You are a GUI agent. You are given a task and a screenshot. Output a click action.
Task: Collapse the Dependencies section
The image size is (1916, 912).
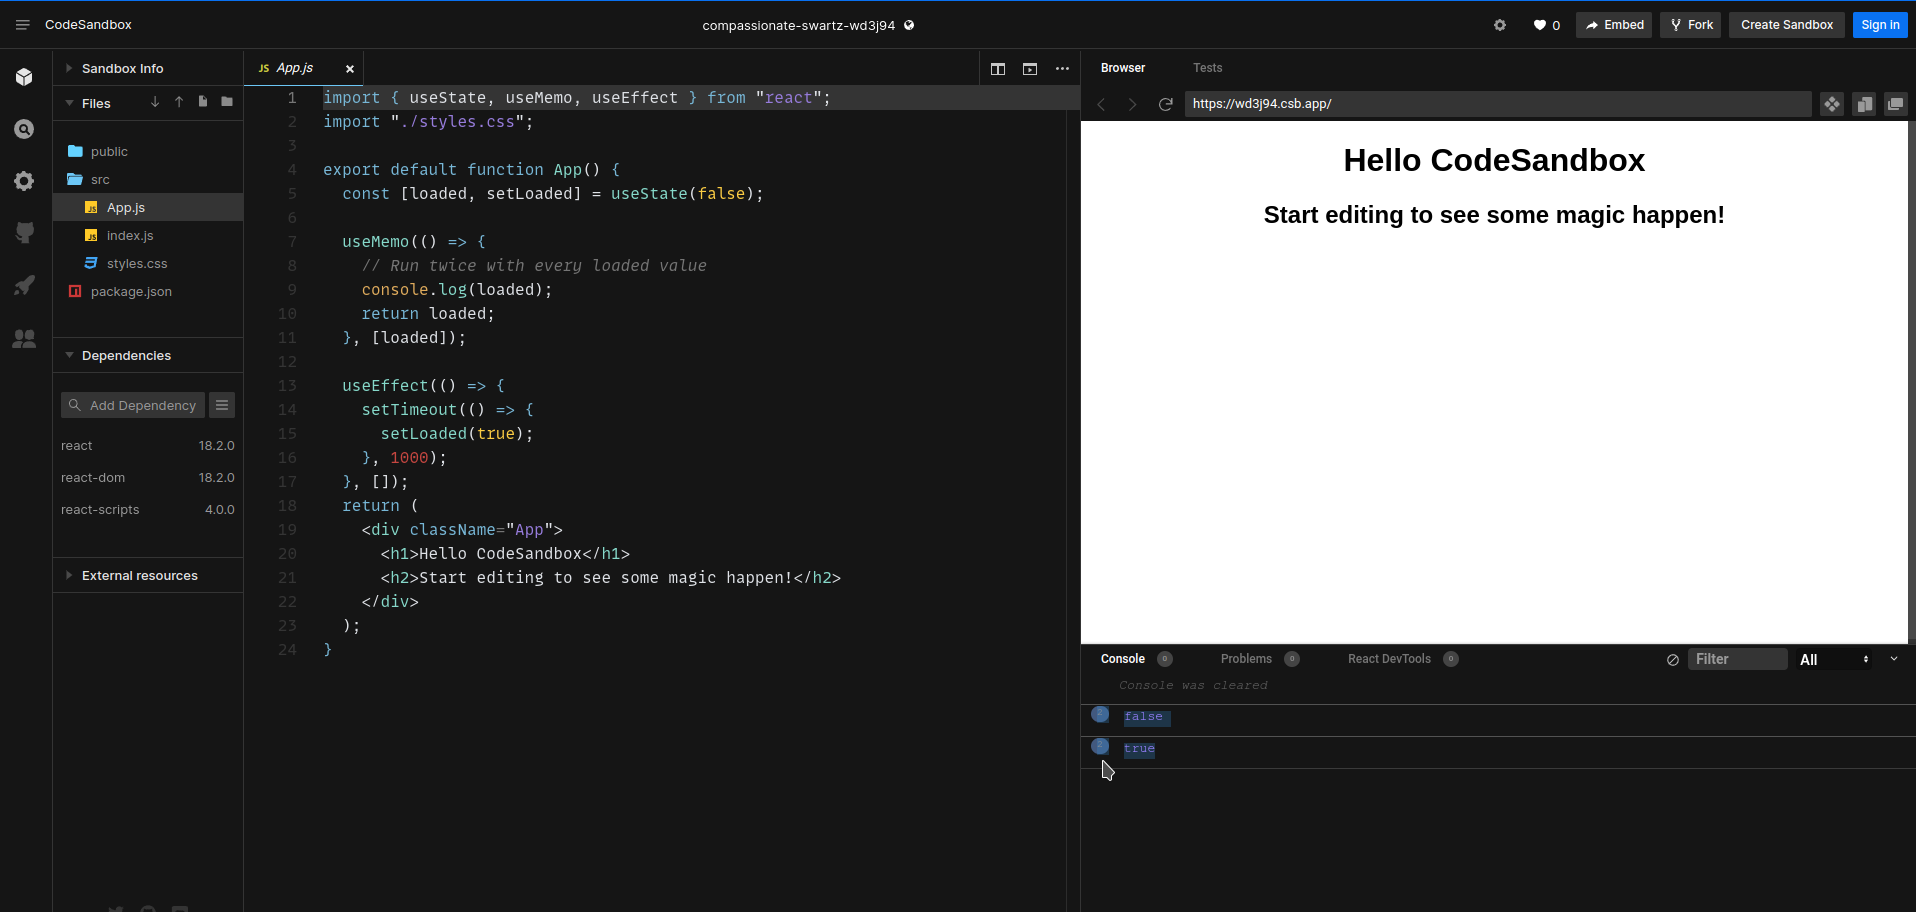tap(148, 355)
